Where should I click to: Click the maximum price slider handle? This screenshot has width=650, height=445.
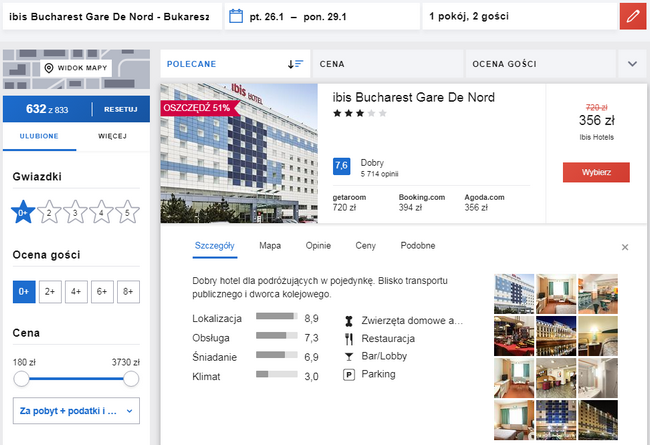point(131,379)
